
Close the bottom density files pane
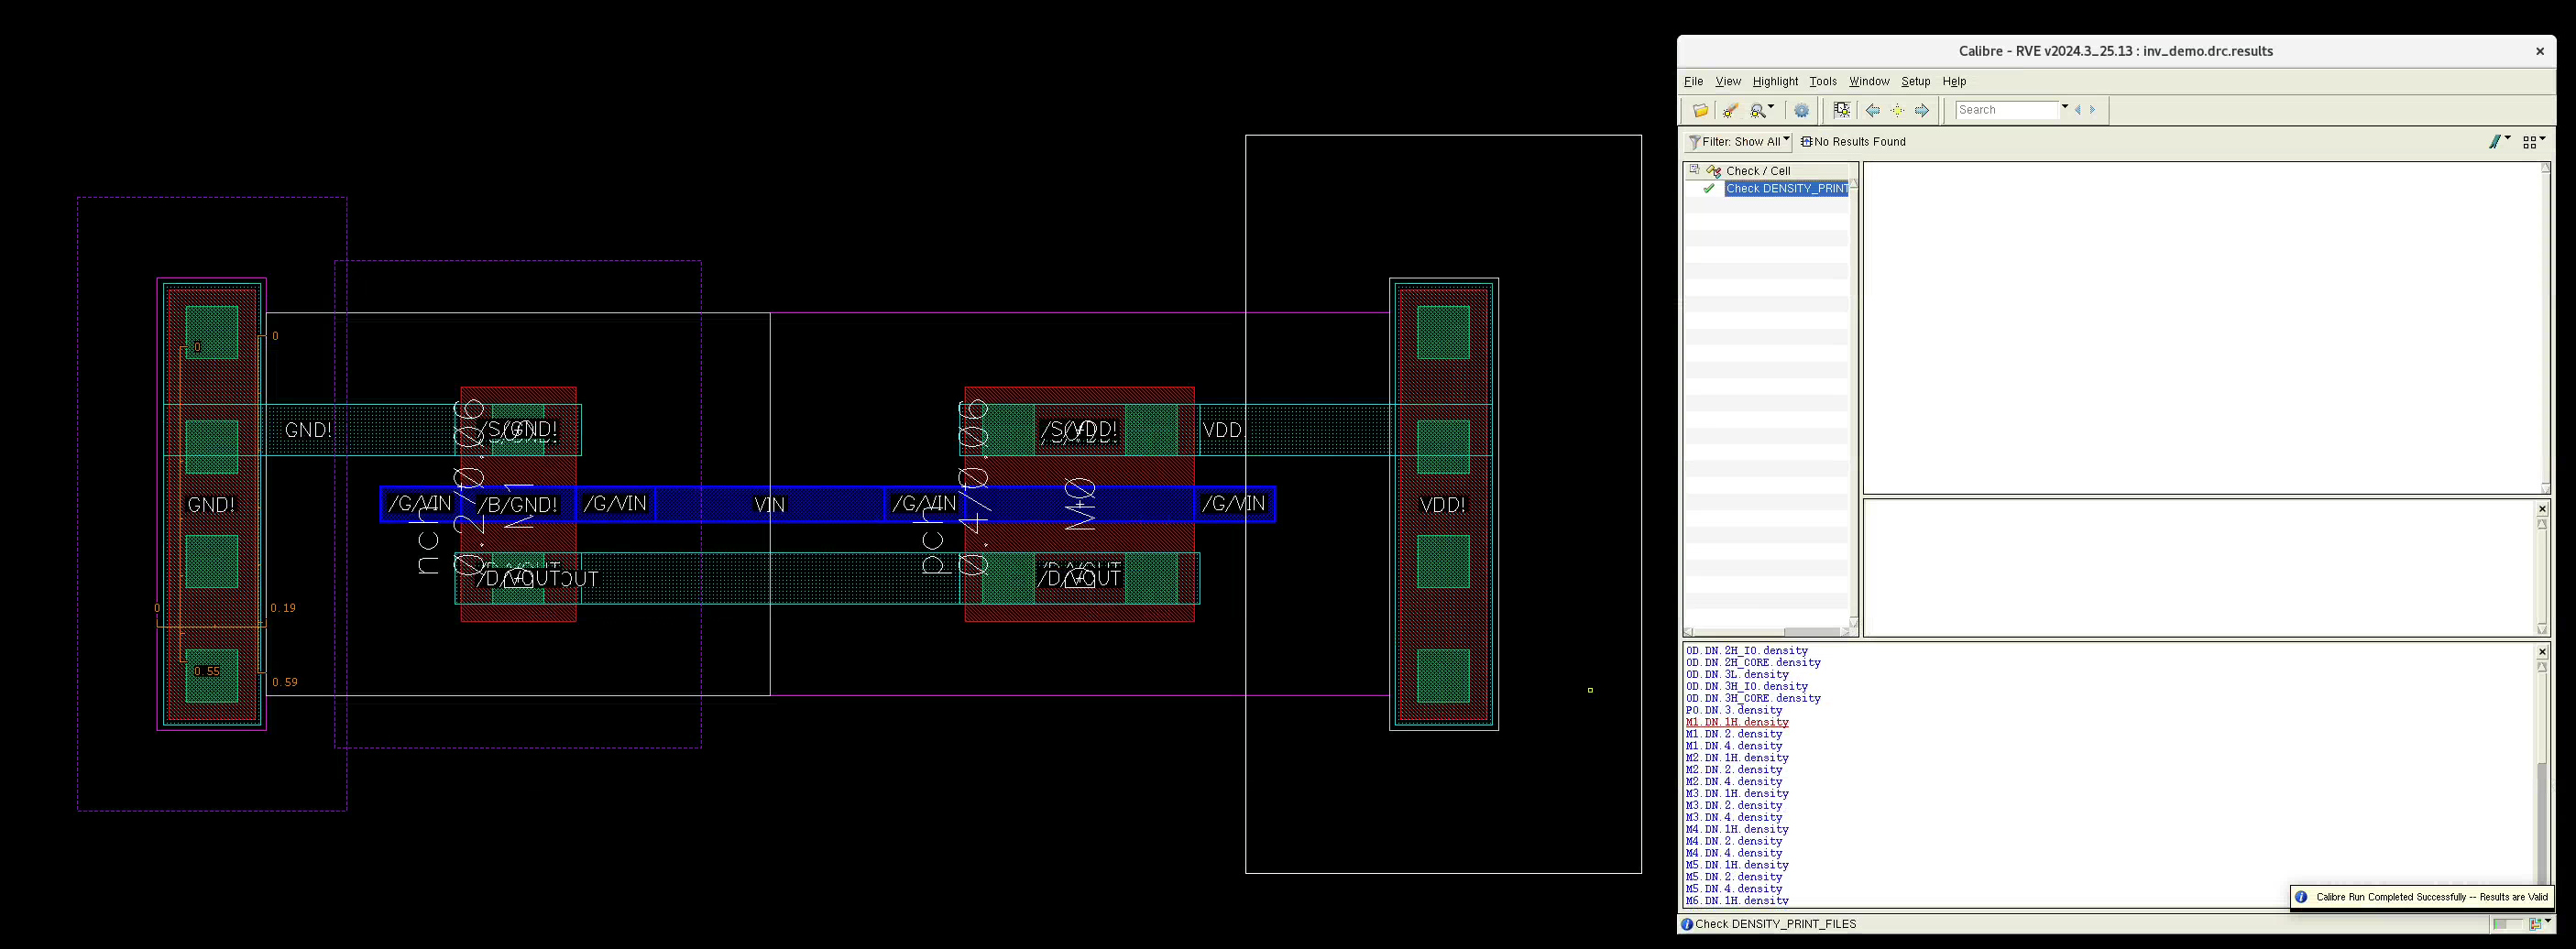(x=2542, y=652)
